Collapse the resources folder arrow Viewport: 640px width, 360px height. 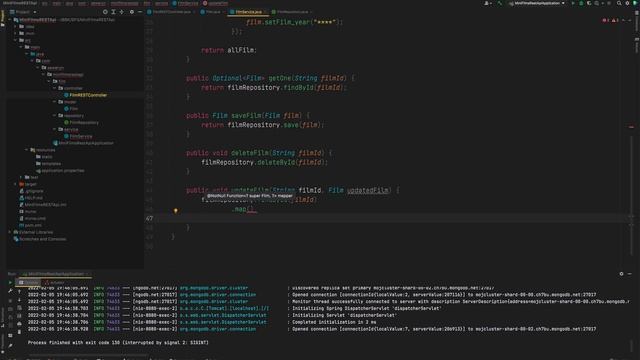pyautogui.click(x=27, y=150)
